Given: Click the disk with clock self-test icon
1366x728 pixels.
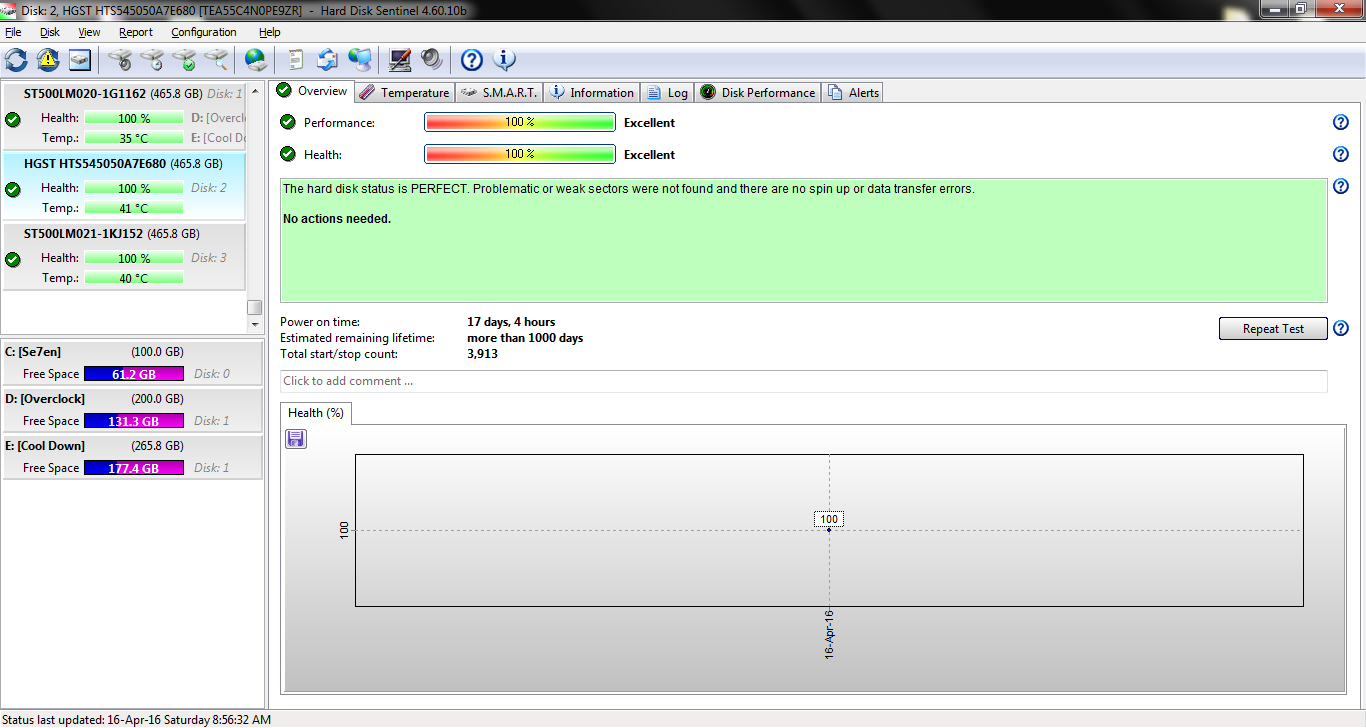Looking at the screenshot, I should (x=152, y=60).
